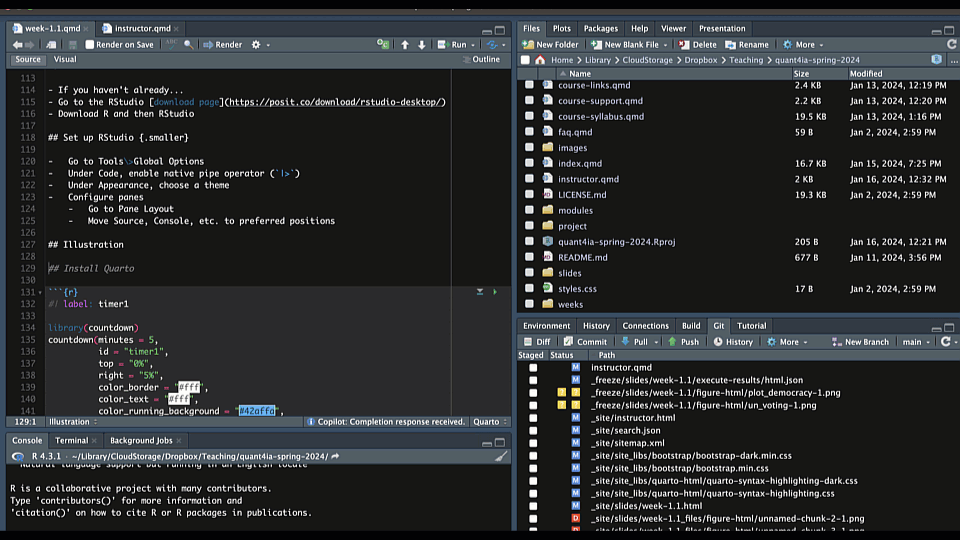Open the images folder icon

point(548,148)
